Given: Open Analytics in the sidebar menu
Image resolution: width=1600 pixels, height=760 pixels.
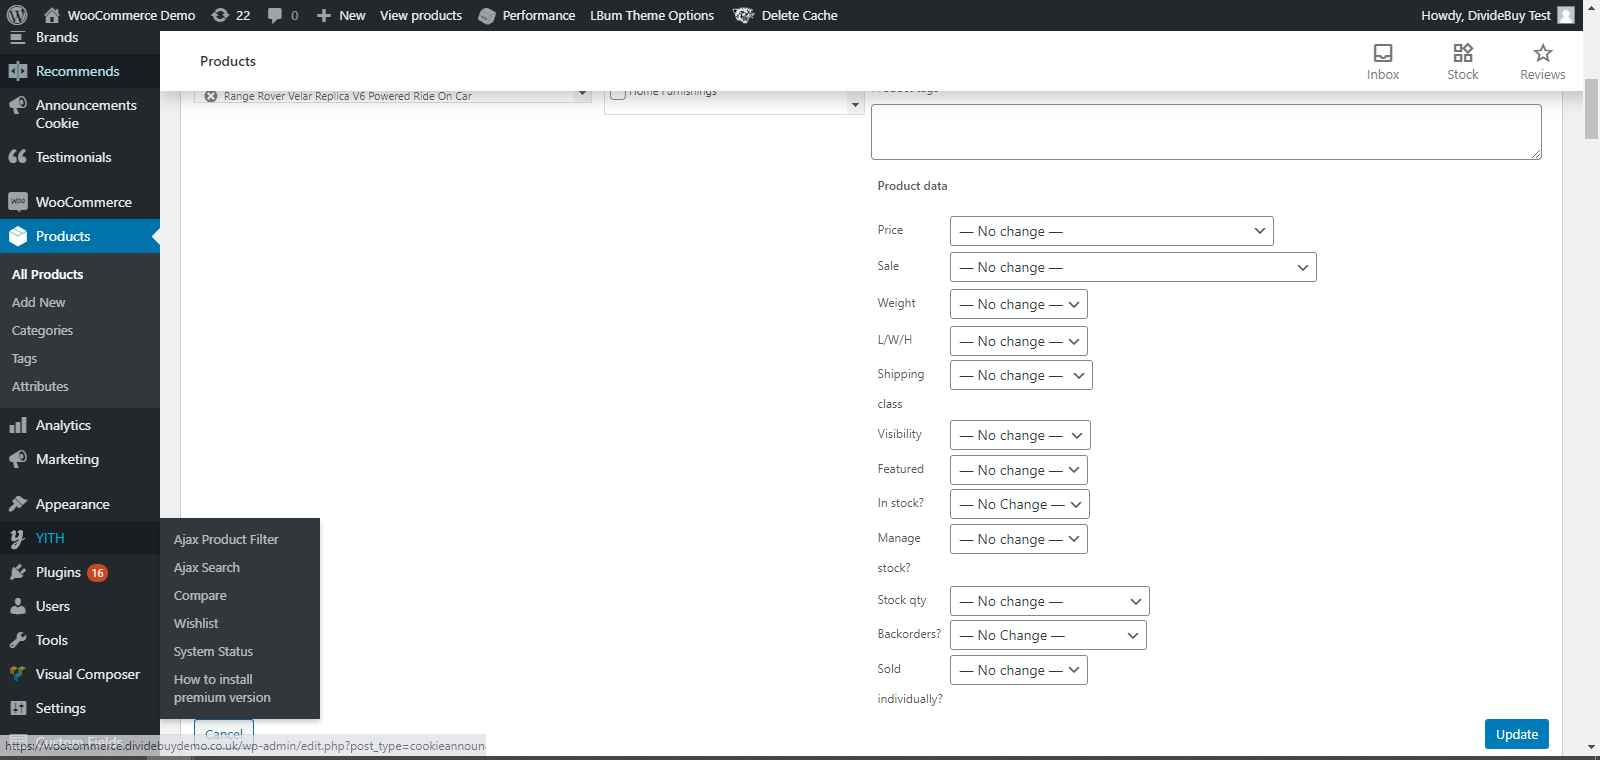Looking at the screenshot, I should point(63,425).
